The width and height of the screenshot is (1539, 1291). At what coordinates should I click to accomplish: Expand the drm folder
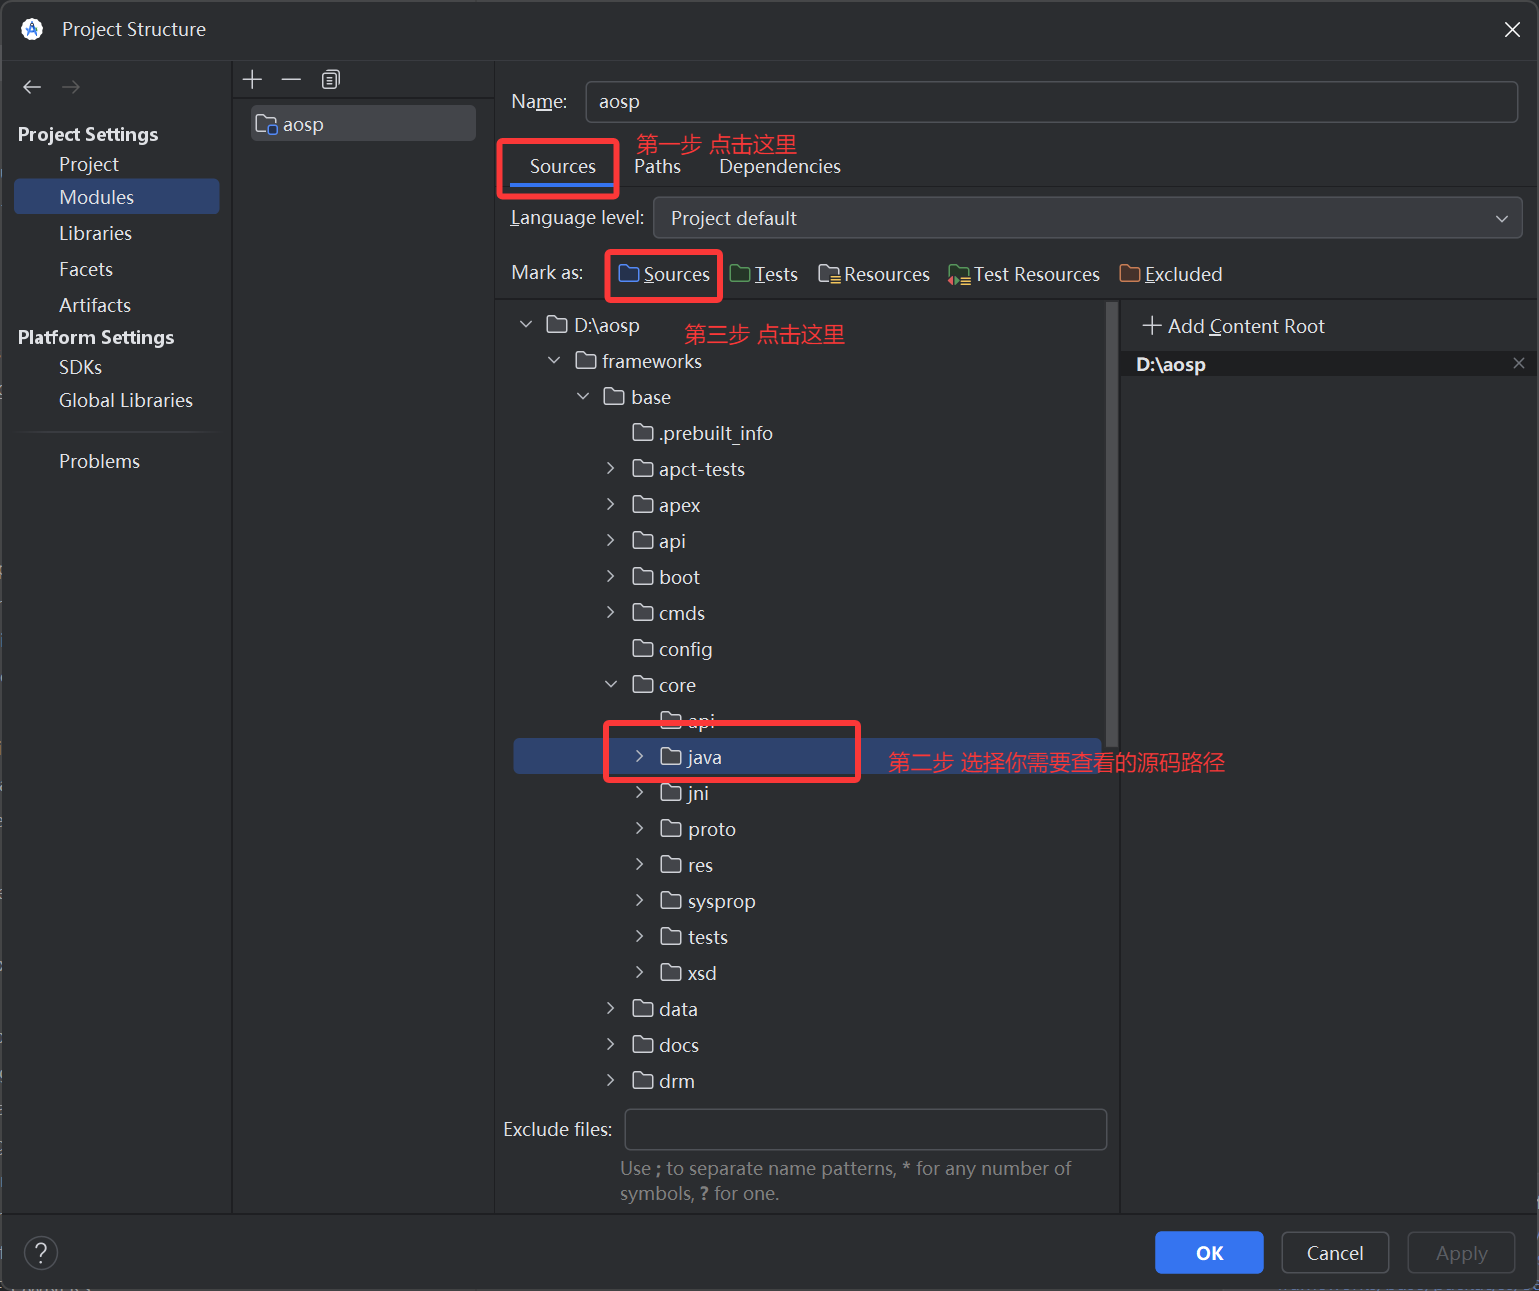(x=611, y=1080)
